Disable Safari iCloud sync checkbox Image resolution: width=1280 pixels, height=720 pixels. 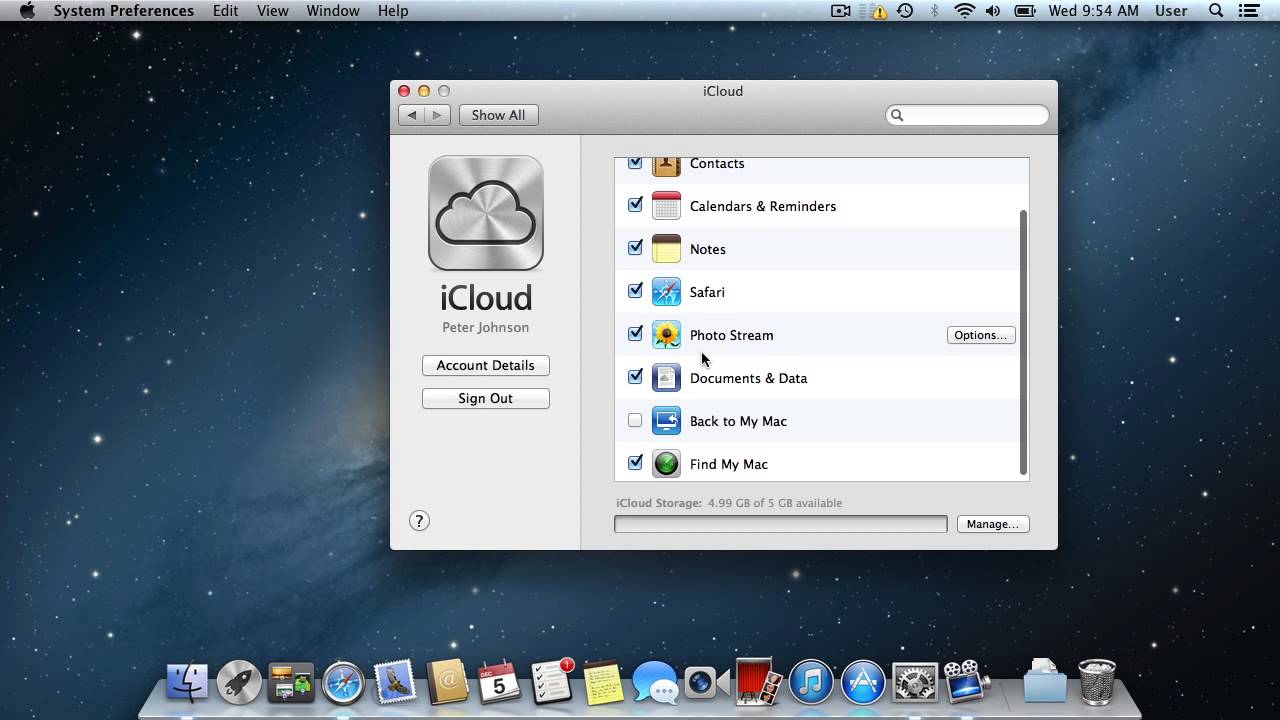635,291
